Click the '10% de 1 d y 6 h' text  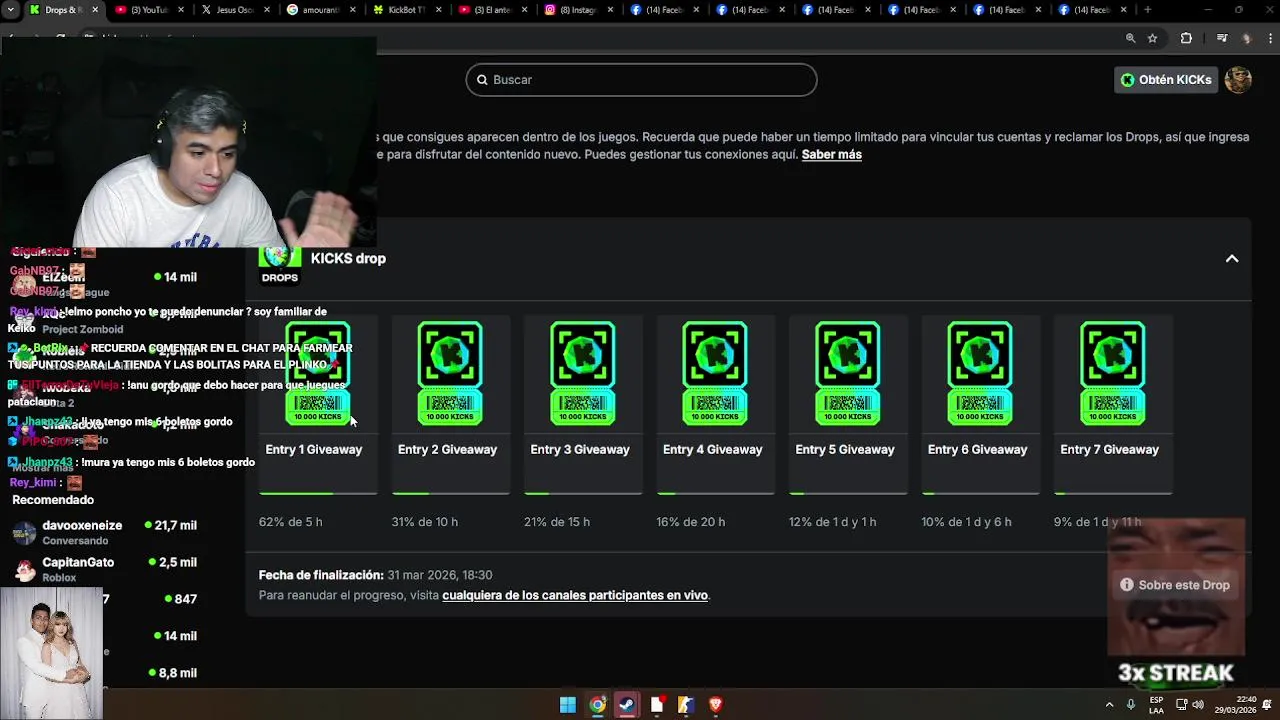[x=966, y=522]
